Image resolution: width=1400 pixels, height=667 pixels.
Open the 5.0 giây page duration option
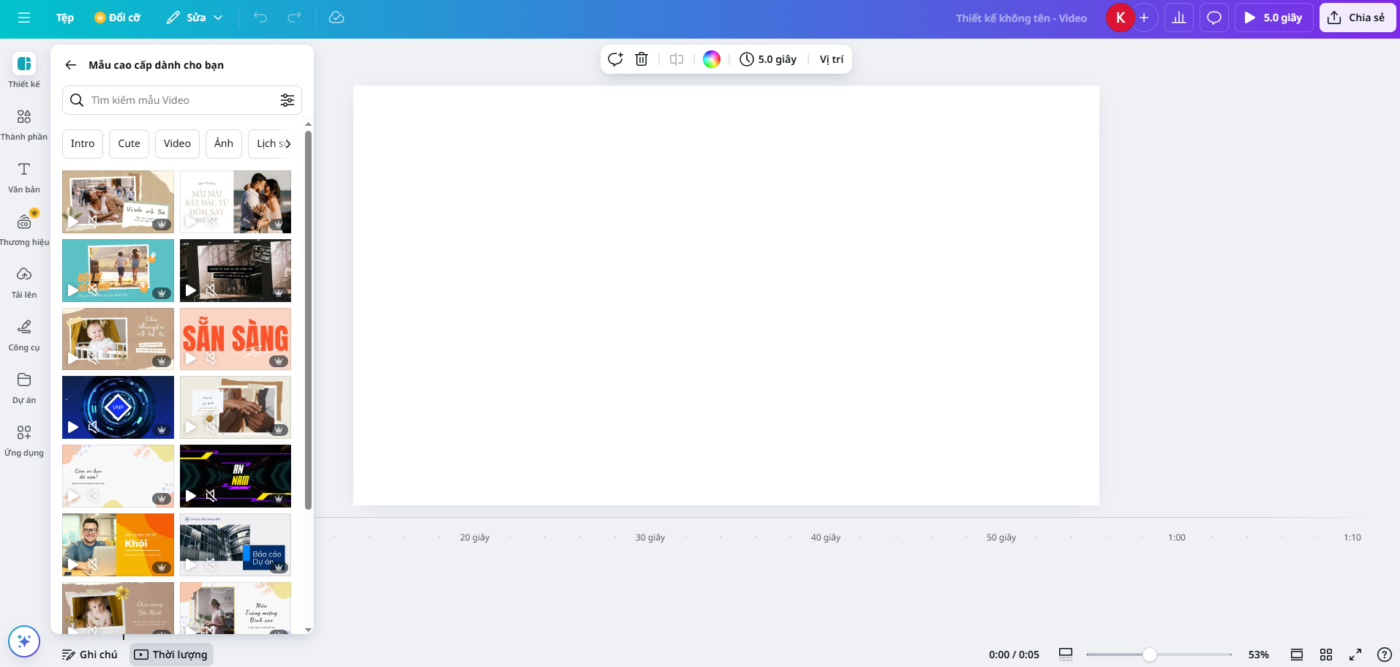coord(768,59)
